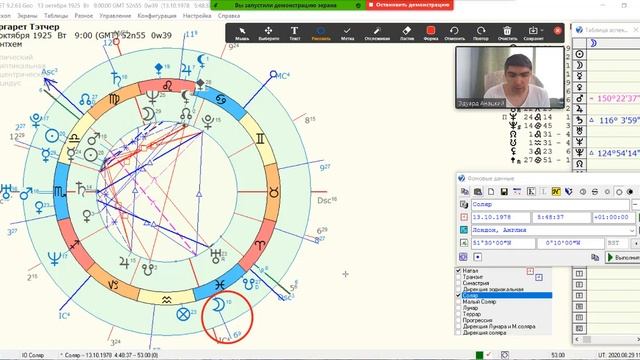640x360 pixels.
Task: Click the hollow circle icon
Action: pos(619,191)
